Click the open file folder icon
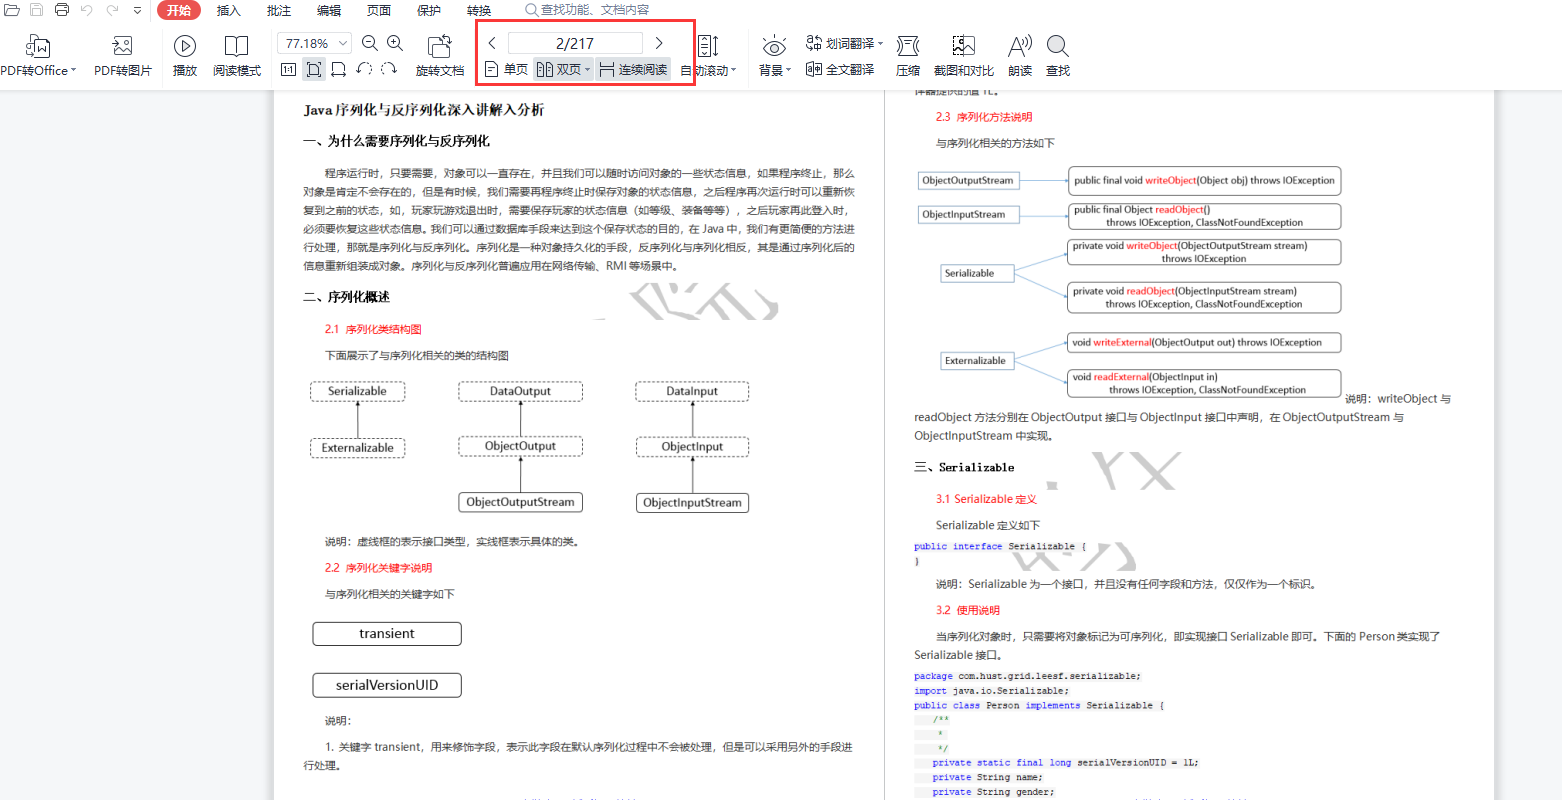Screen dimensions: 1562x800 click(x=12, y=10)
